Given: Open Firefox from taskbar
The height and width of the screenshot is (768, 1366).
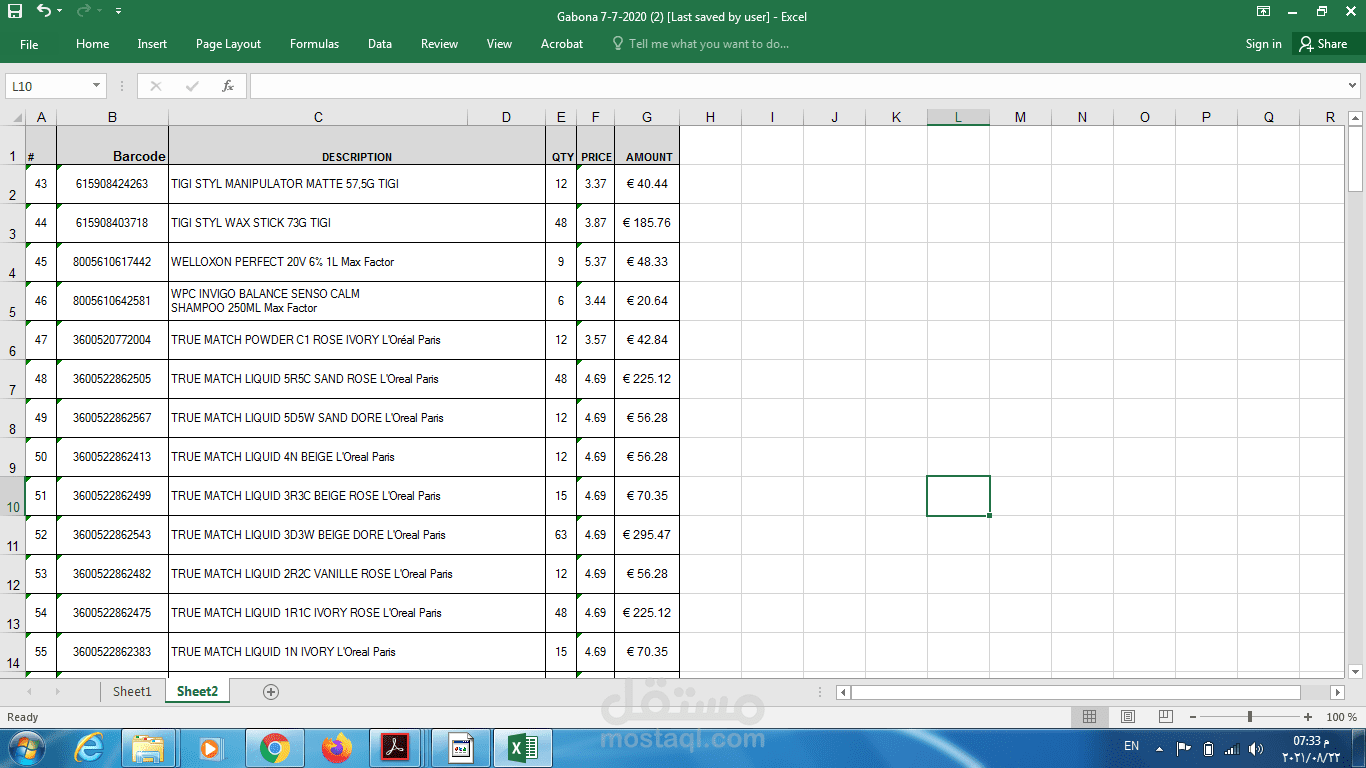Looking at the screenshot, I should pyautogui.click(x=337, y=748).
